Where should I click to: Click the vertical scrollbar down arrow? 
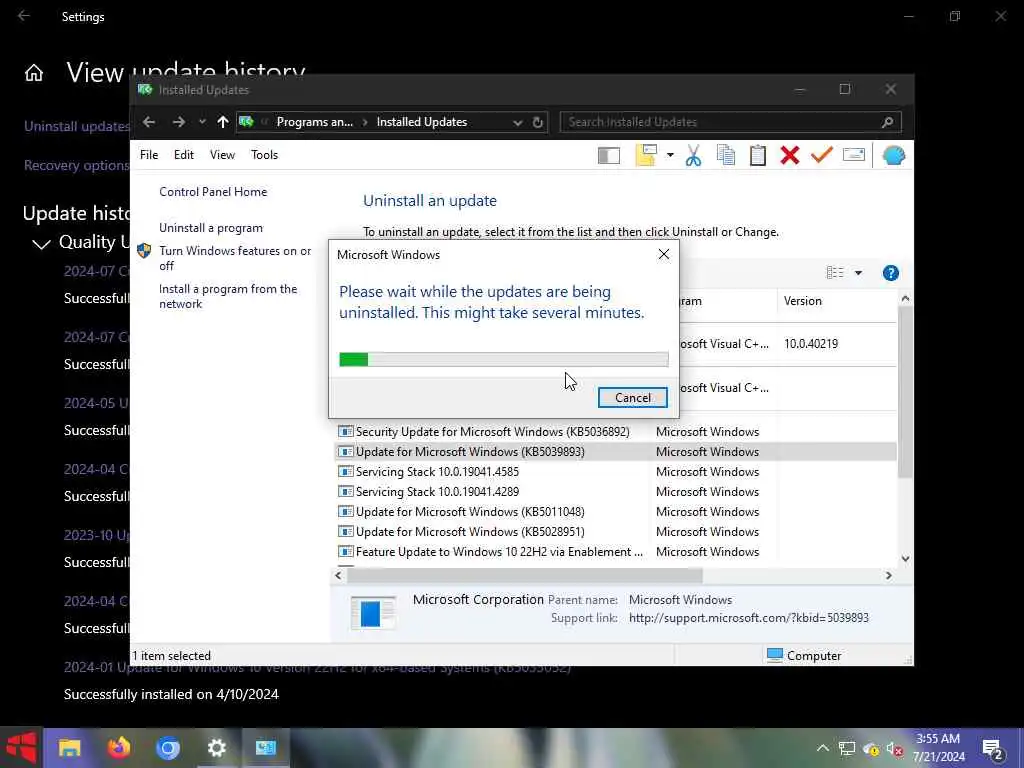pos(904,559)
